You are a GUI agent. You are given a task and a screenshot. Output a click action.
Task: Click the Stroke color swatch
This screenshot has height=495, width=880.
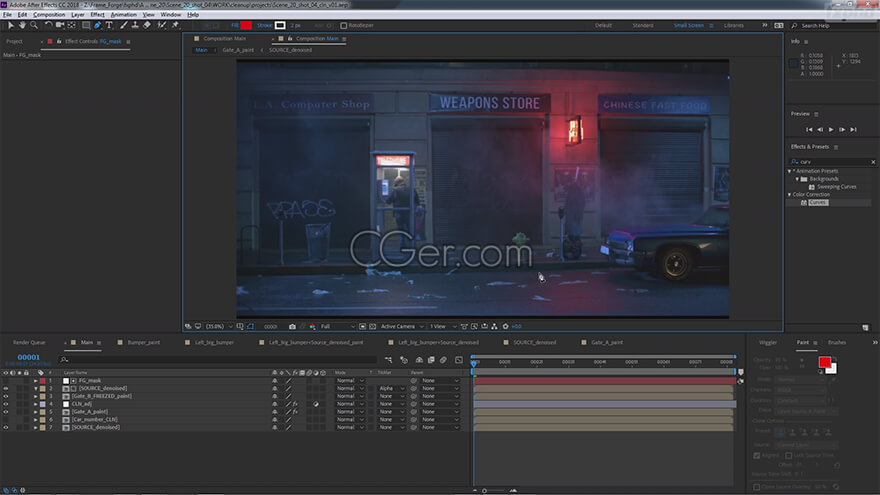(279, 25)
